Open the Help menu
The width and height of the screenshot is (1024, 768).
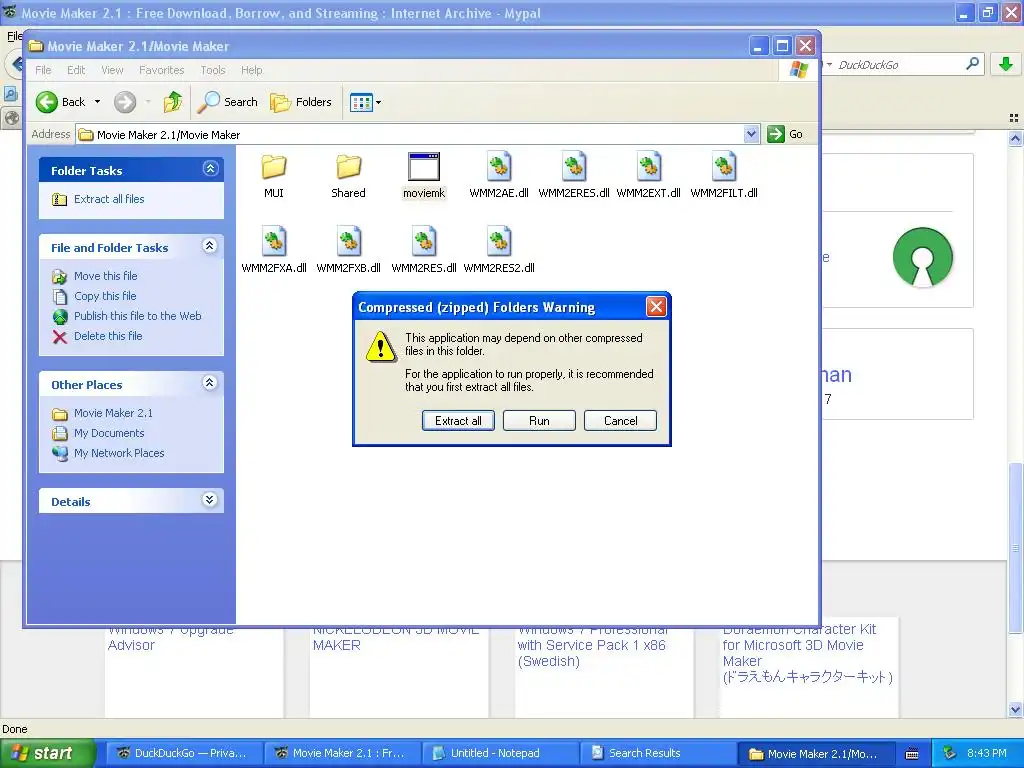click(x=251, y=70)
